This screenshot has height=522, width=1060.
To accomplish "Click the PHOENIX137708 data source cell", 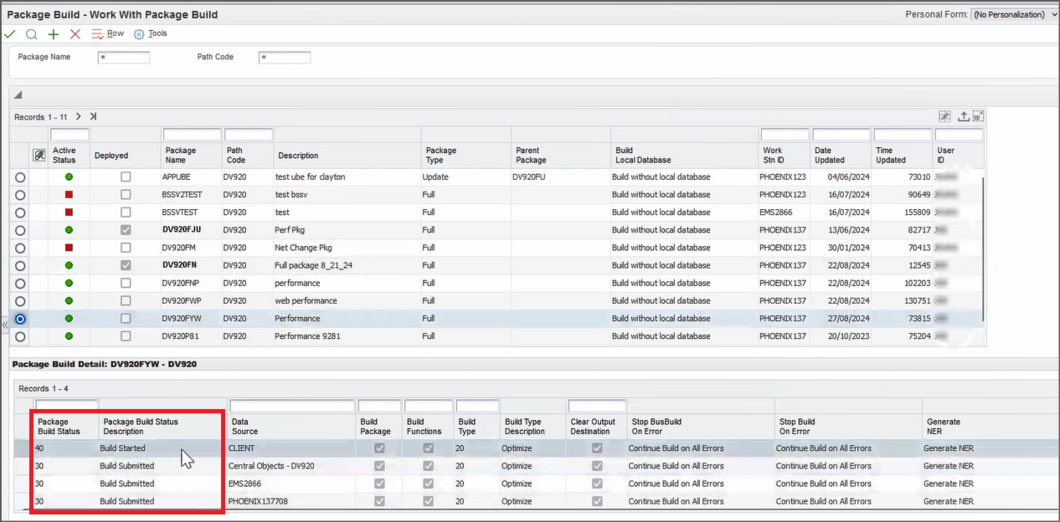I will 258,501.
